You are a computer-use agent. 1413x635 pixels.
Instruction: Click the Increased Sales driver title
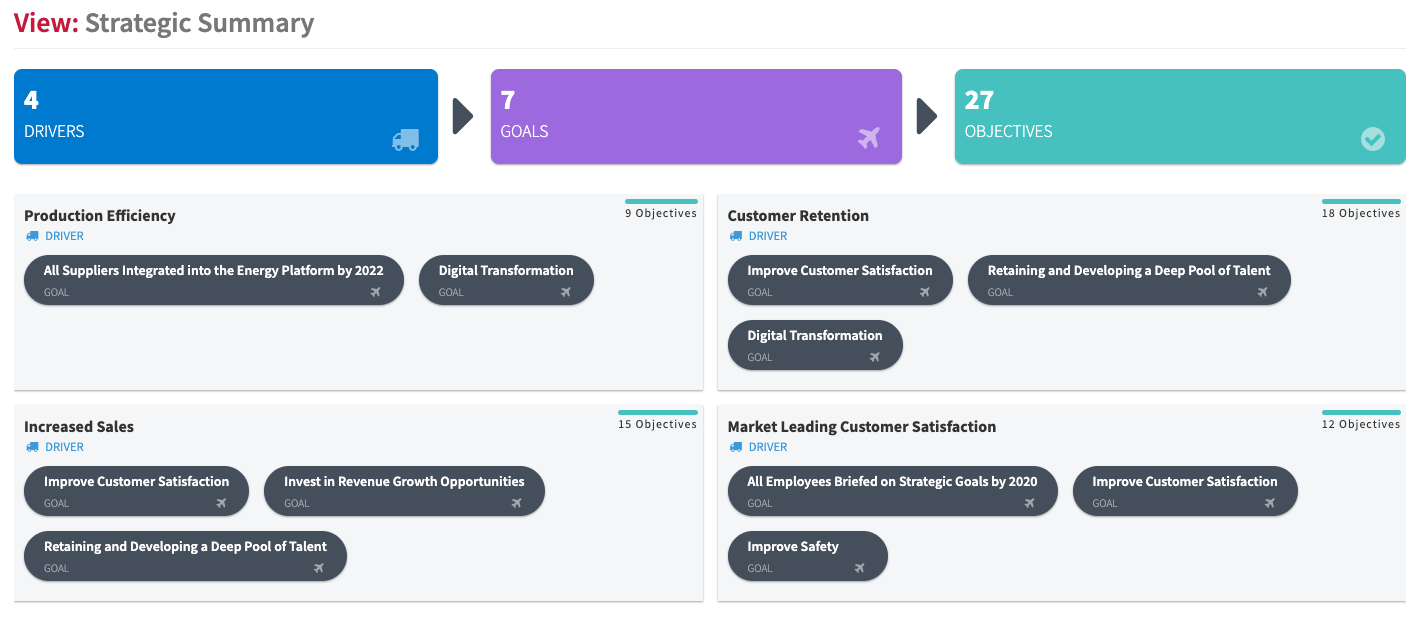[79, 427]
